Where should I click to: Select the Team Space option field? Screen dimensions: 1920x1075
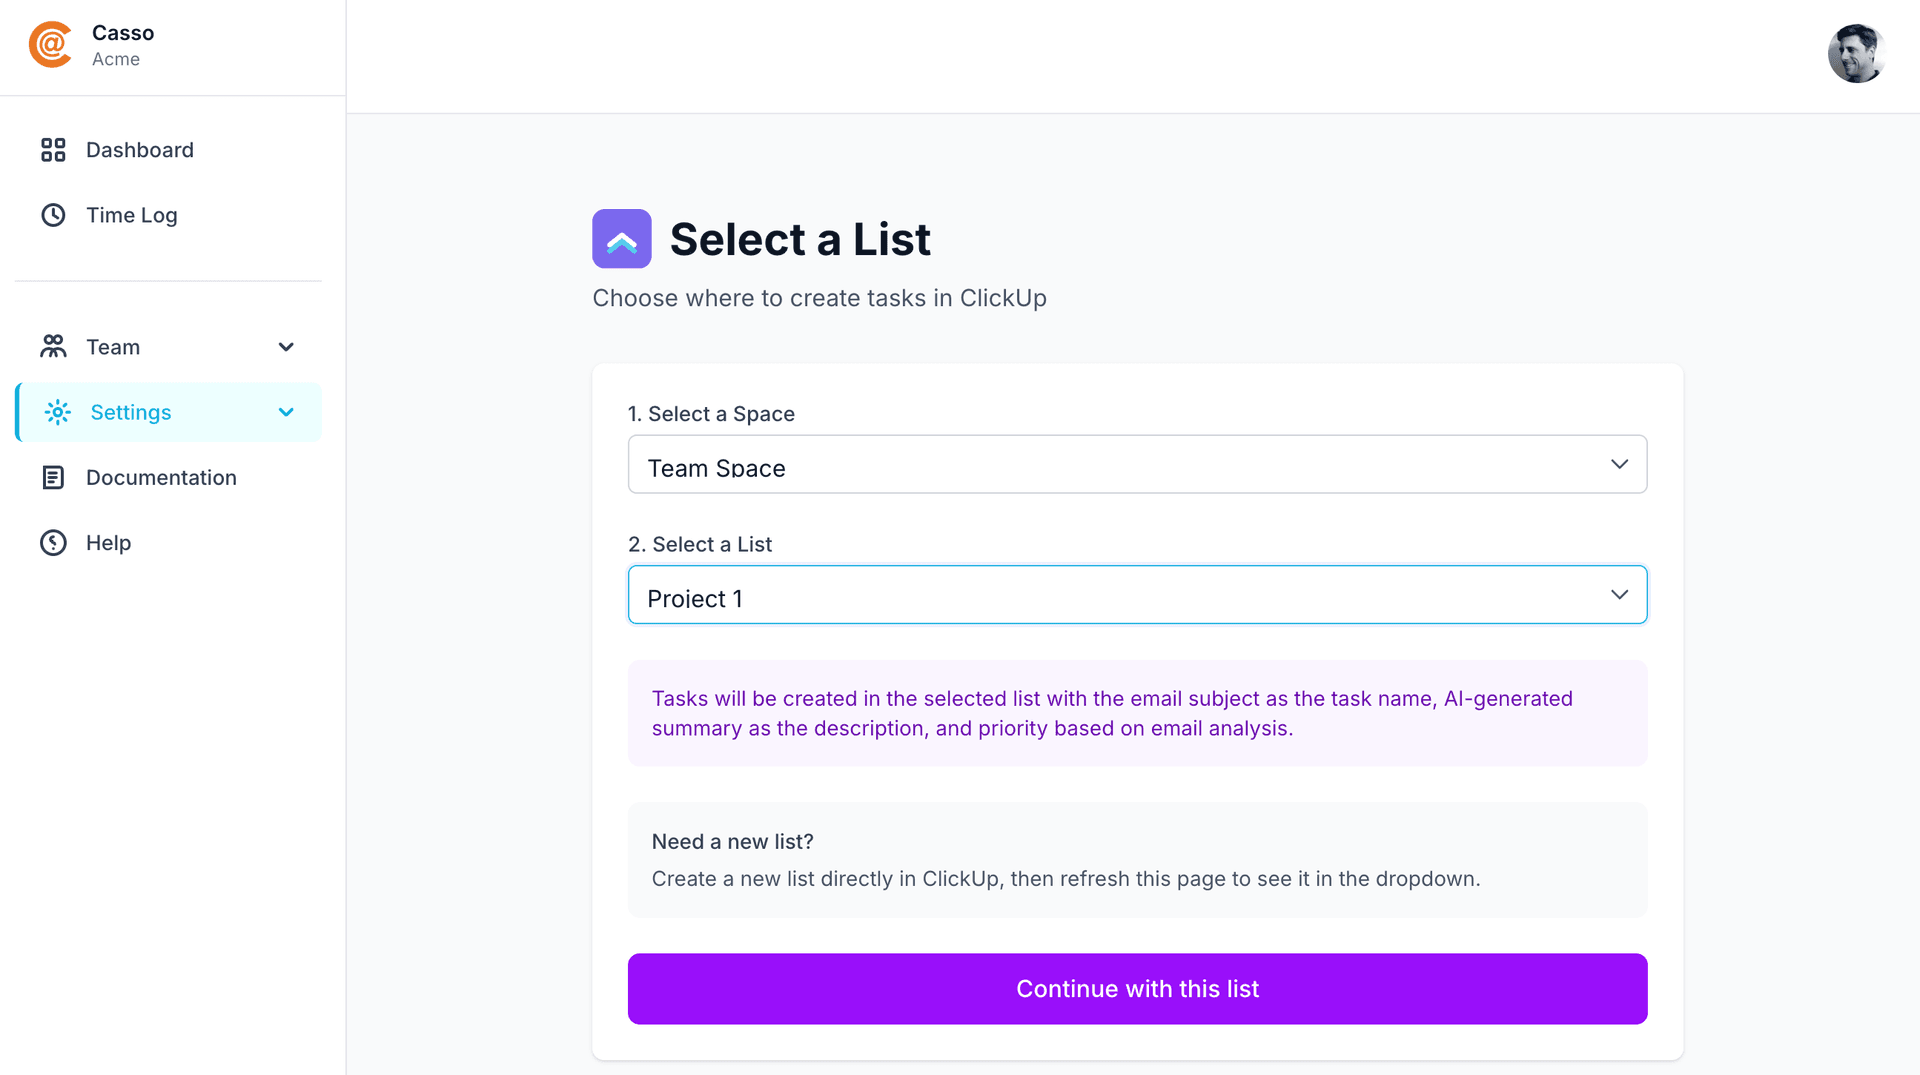pyautogui.click(x=1000, y=464)
